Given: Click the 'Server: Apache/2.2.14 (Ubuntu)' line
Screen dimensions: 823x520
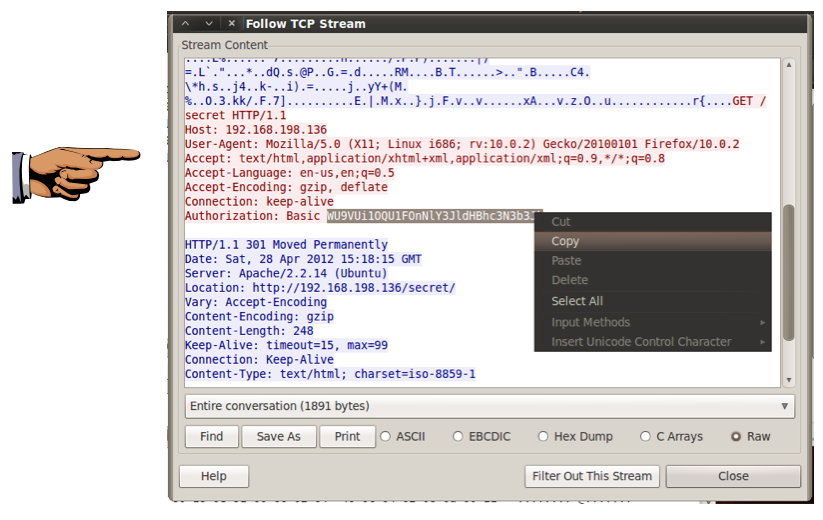Looking at the screenshot, I should [x=286, y=273].
